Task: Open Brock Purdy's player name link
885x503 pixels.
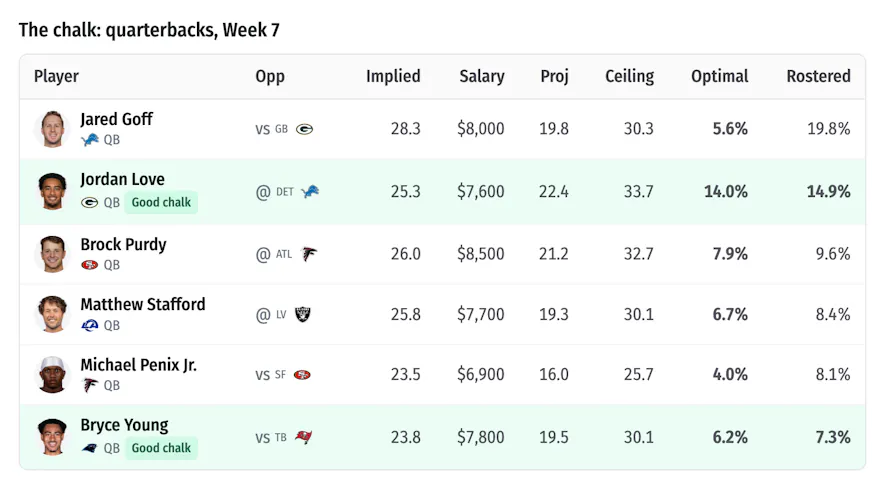Action: (124, 244)
